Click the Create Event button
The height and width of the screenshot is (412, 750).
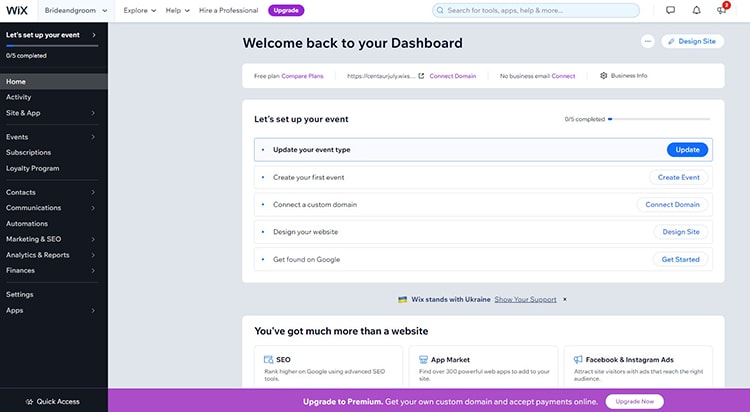[678, 177]
